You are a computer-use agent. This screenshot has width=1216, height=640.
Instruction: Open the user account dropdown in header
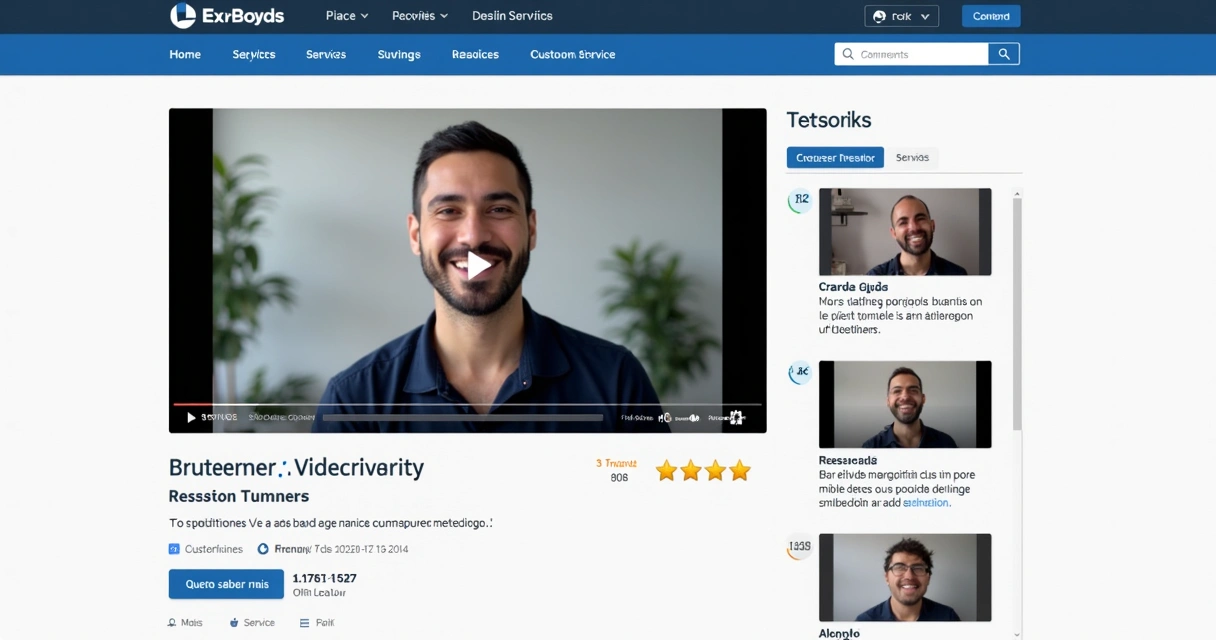(901, 16)
